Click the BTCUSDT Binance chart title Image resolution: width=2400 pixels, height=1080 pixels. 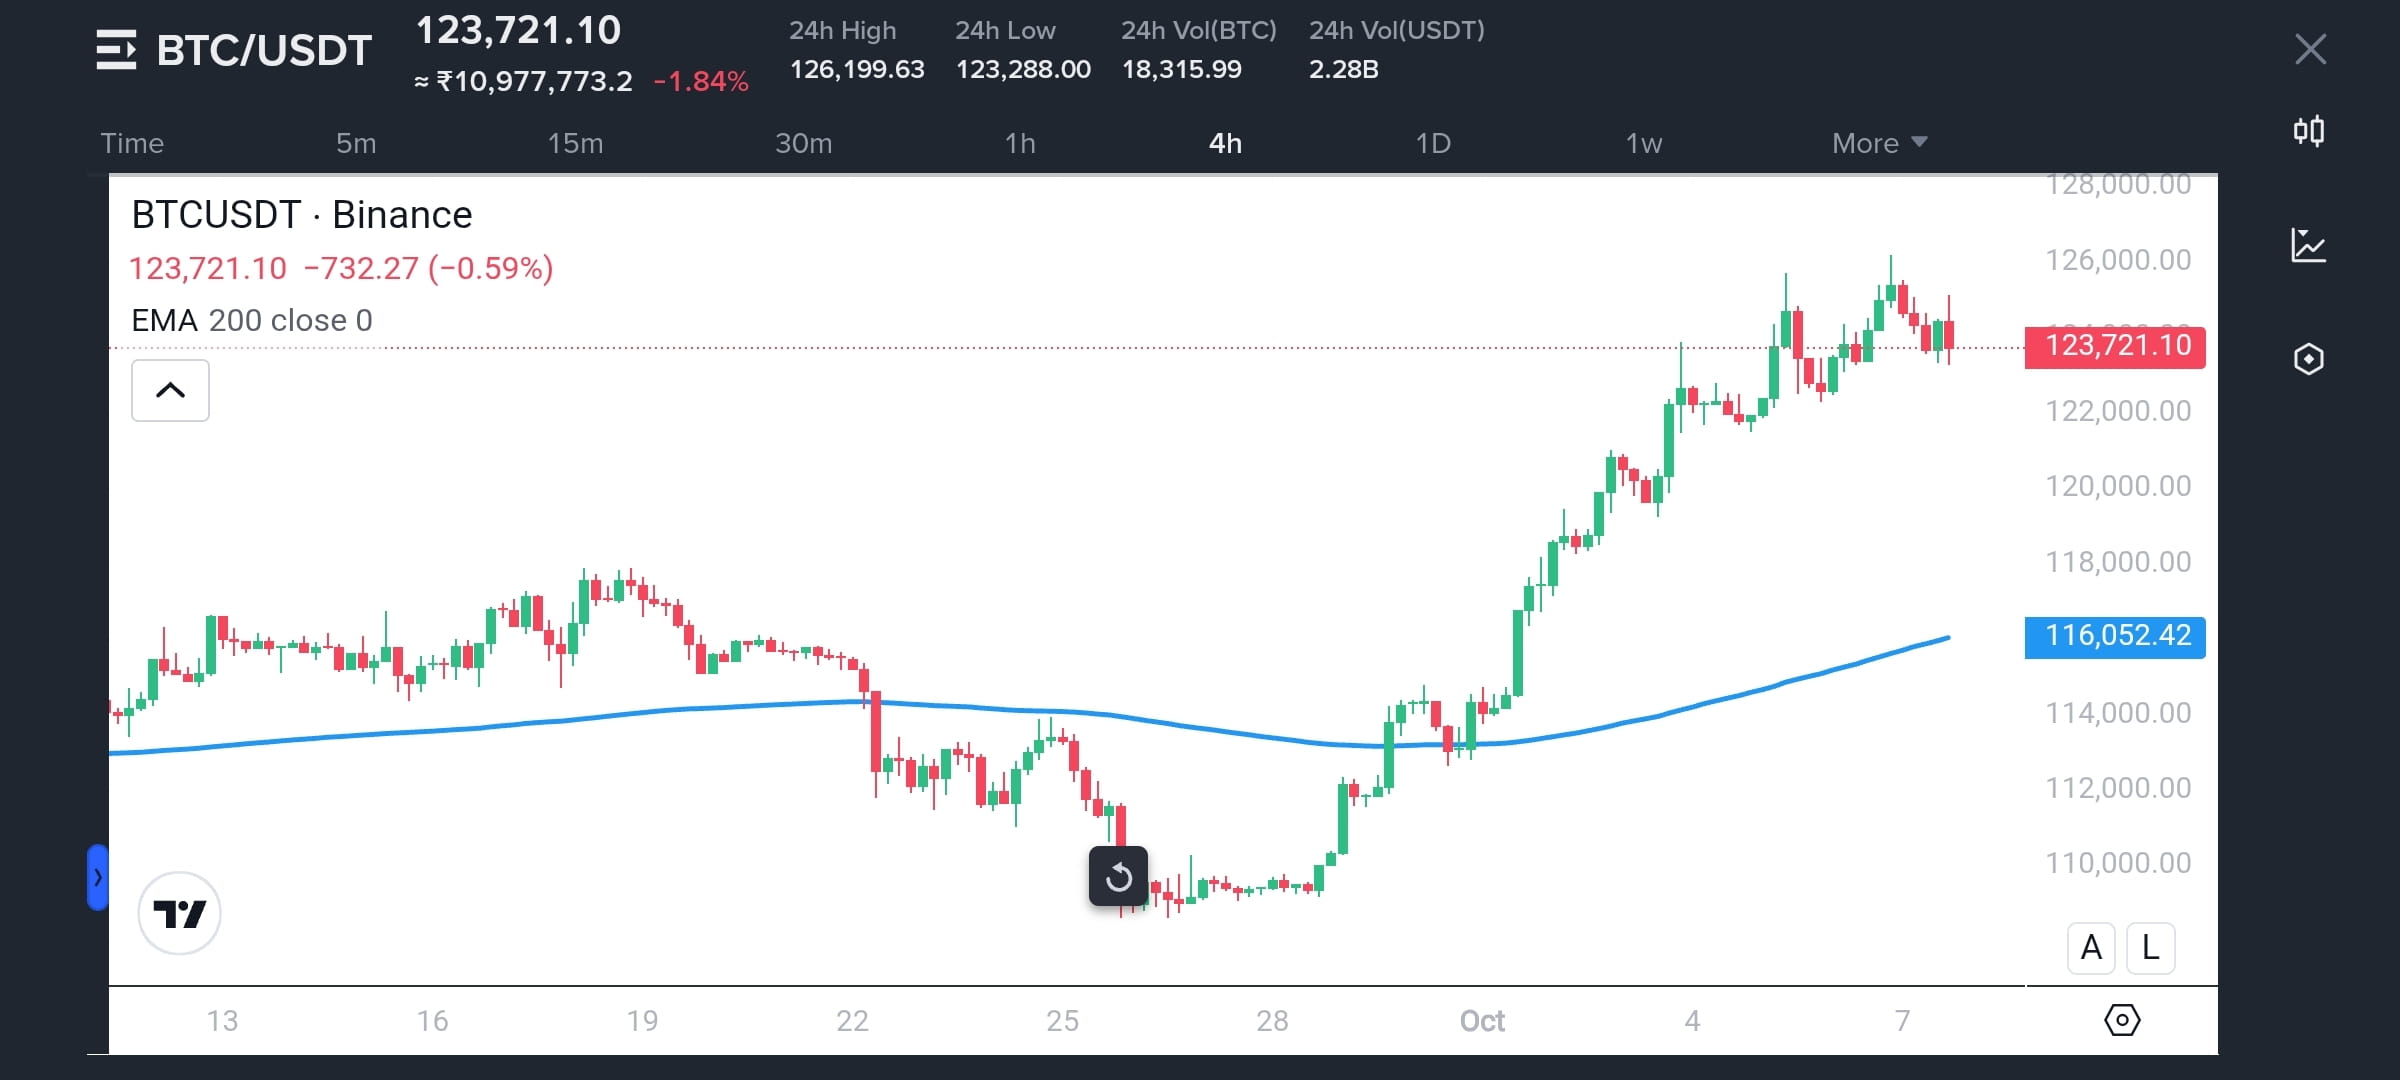click(x=302, y=214)
